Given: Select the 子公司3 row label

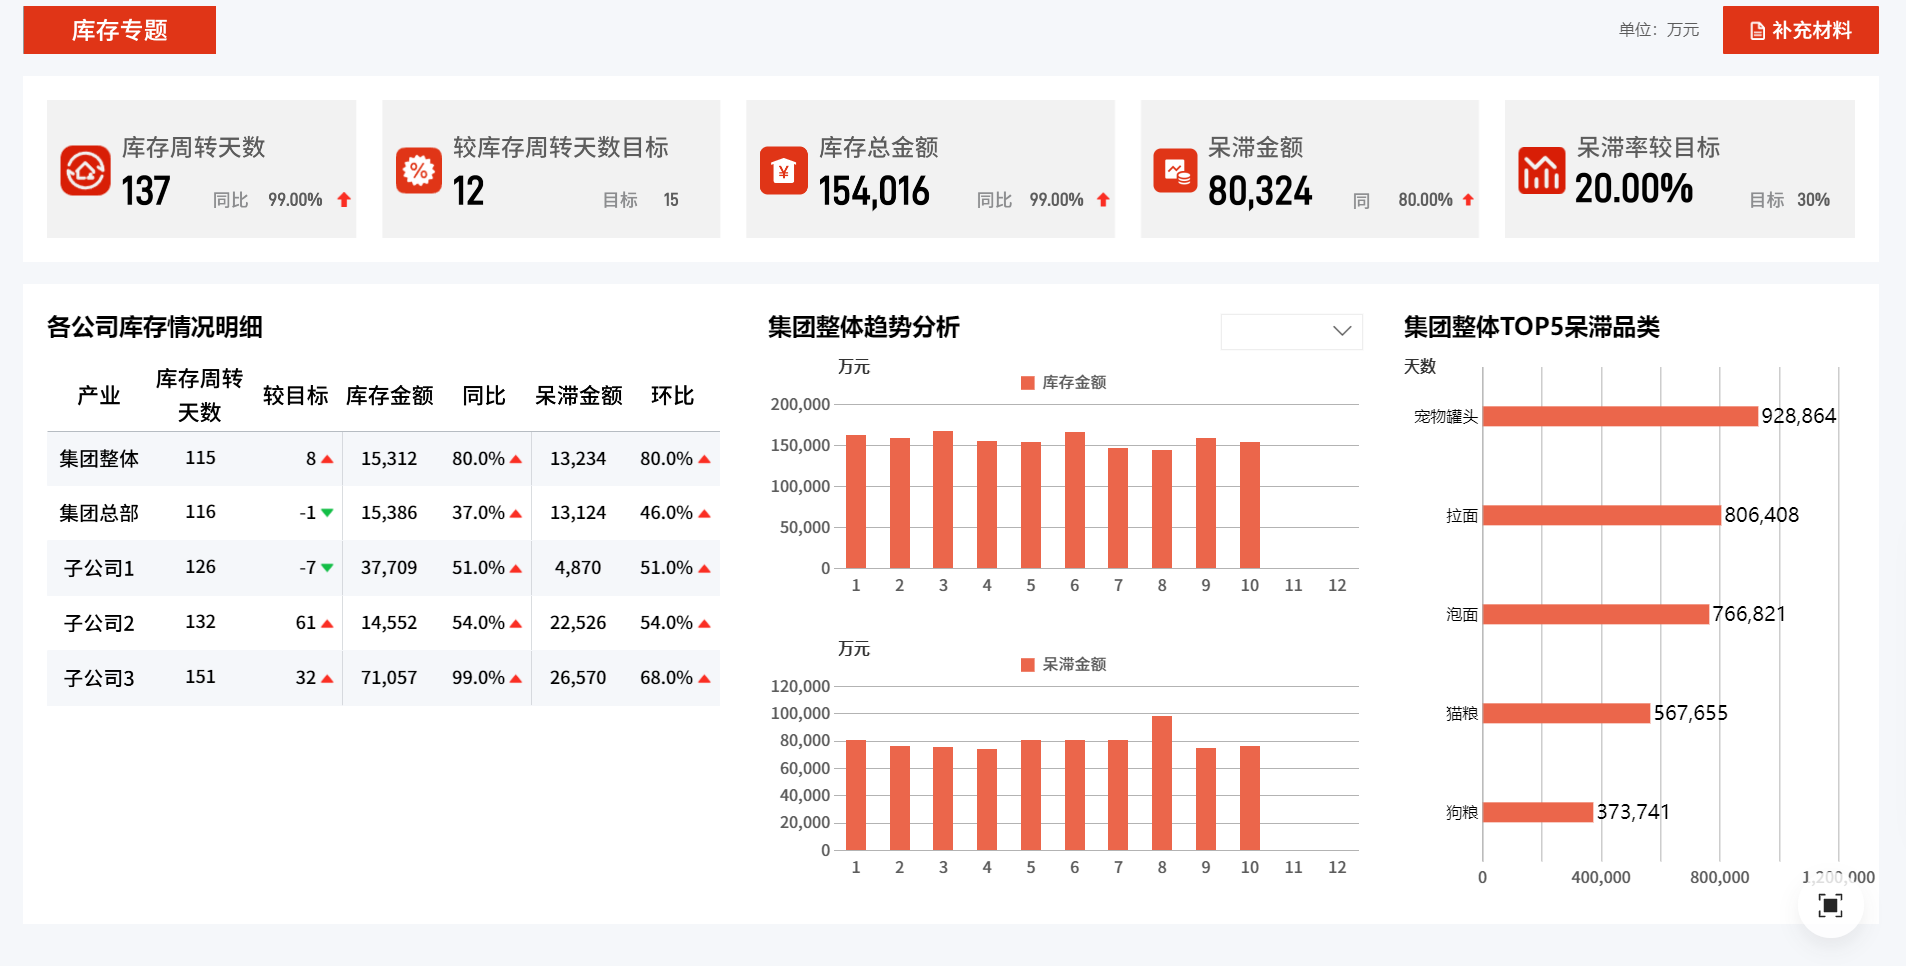Looking at the screenshot, I should point(98,678).
